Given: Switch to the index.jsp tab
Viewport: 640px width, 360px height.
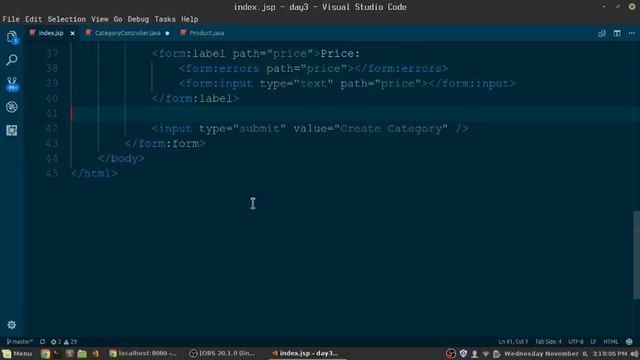Looking at the screenshot, I should [51, 33].
